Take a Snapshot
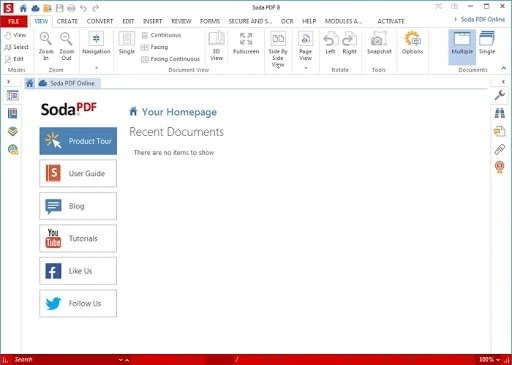Viewport: 512px width, 365px height. [x=379, y=43]
